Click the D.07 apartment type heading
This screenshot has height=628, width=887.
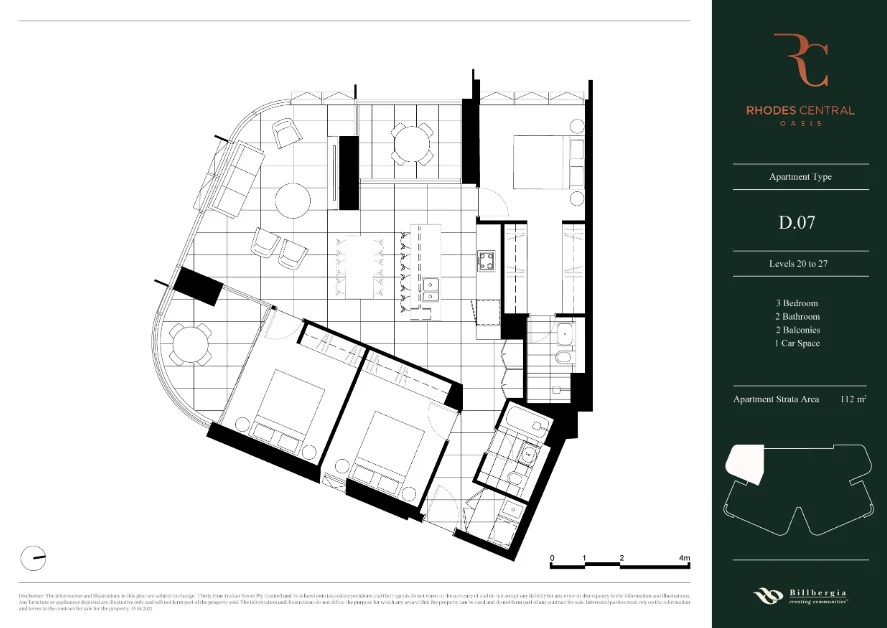point(799,222)
